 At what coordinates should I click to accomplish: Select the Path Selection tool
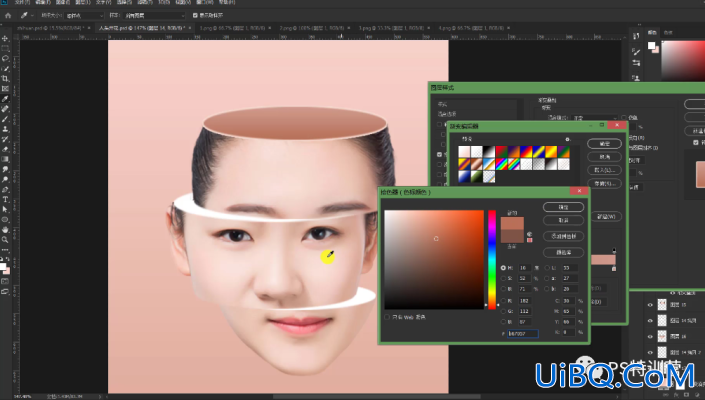5,209
